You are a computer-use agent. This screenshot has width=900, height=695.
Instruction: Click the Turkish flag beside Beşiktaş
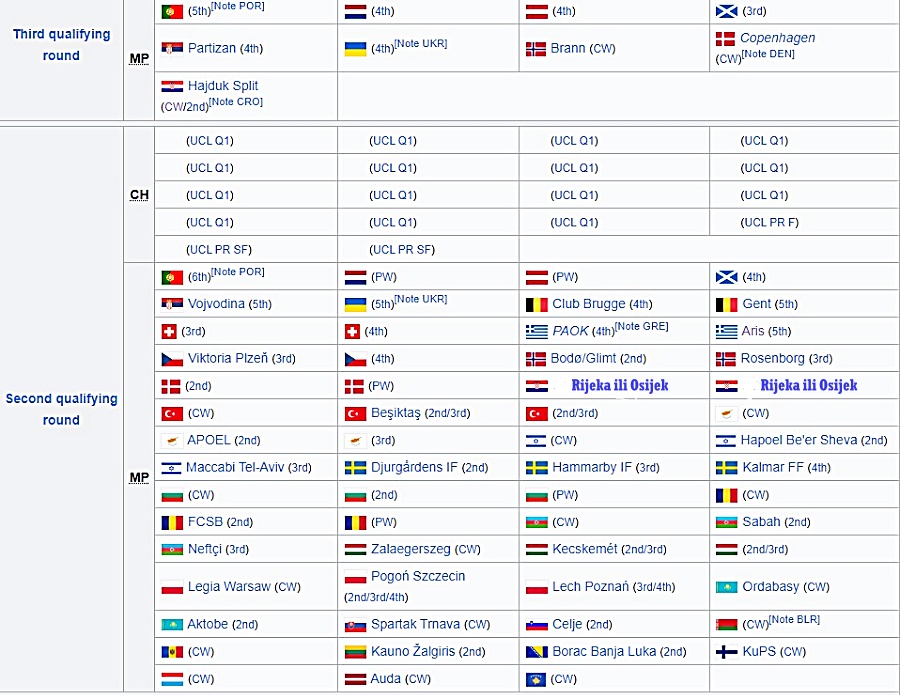pos(355,414)
